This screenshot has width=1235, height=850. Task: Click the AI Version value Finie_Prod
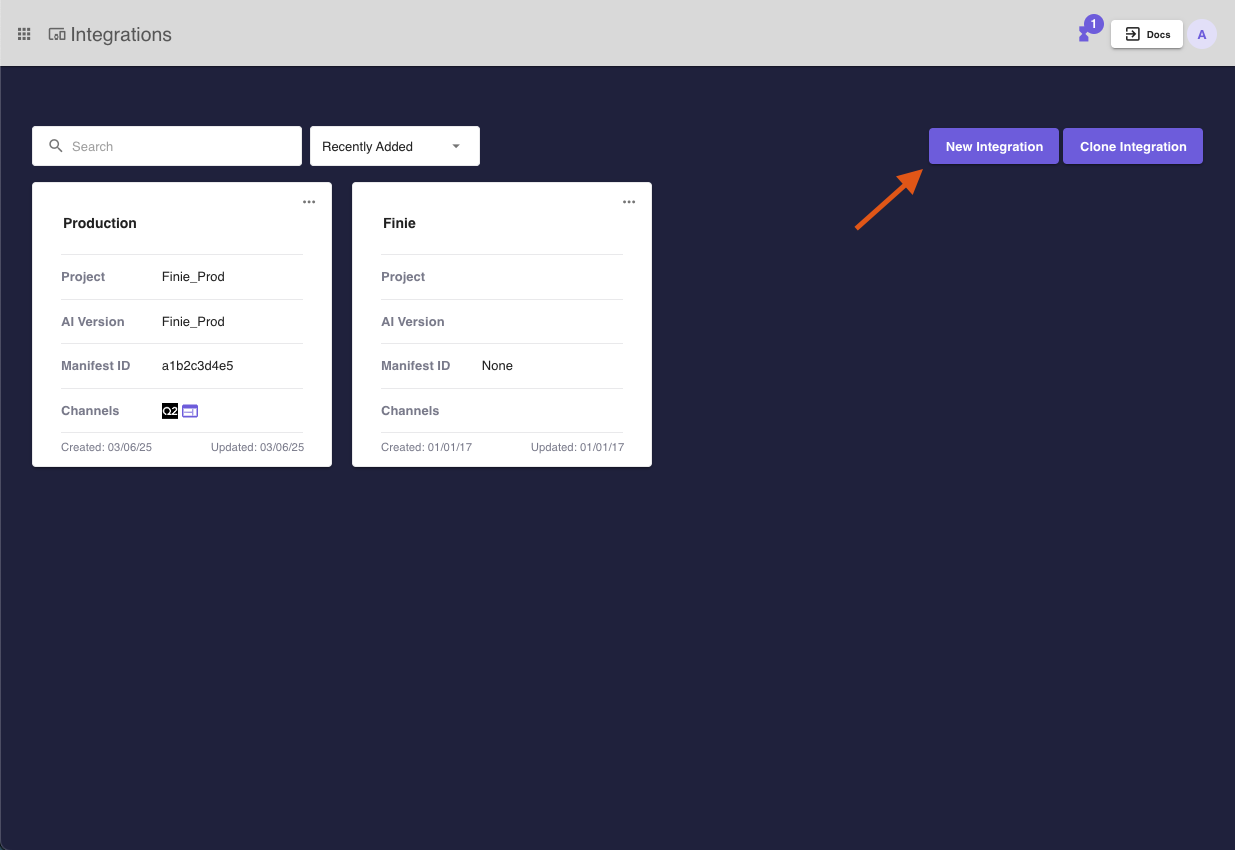point(193,322)
